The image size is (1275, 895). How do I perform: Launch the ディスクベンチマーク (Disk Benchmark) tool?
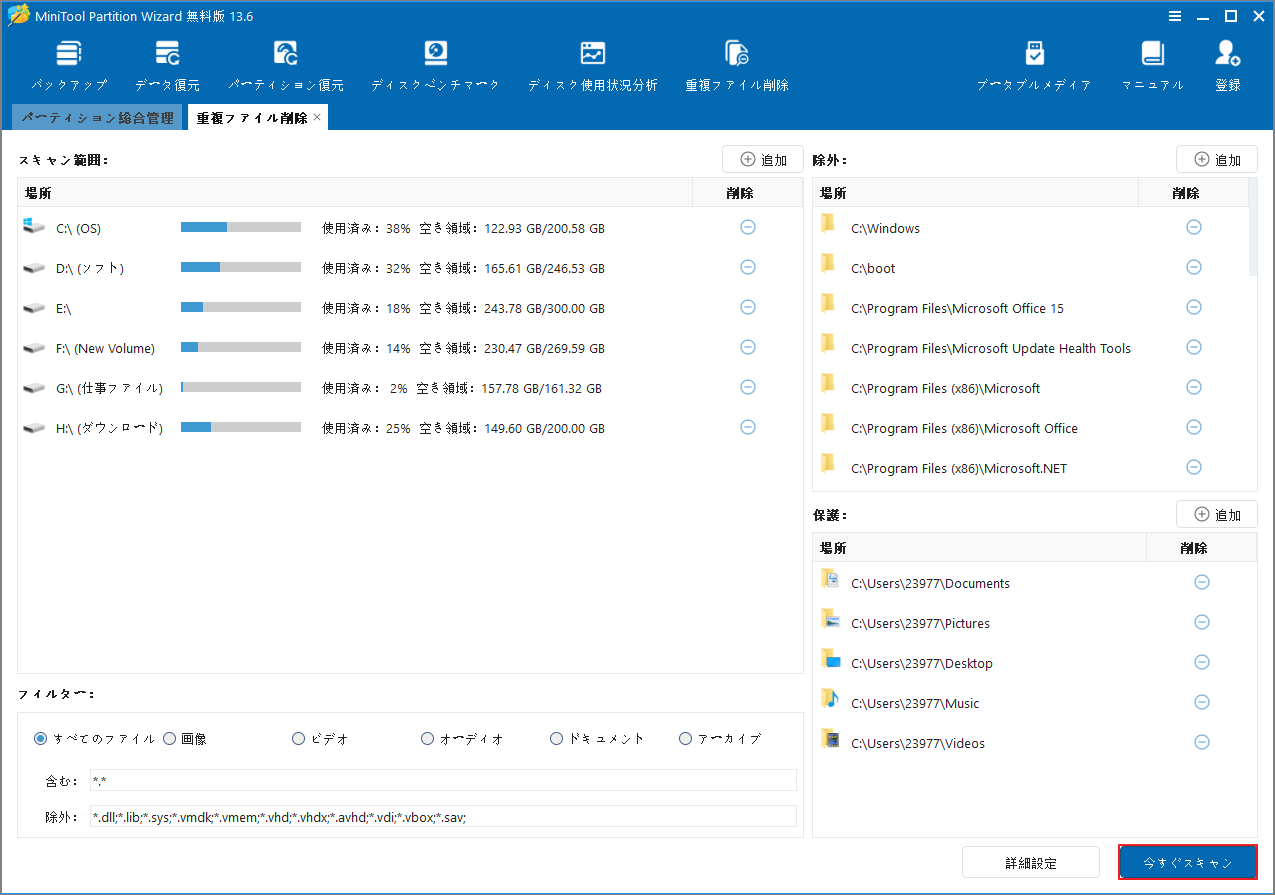(435, 62)
